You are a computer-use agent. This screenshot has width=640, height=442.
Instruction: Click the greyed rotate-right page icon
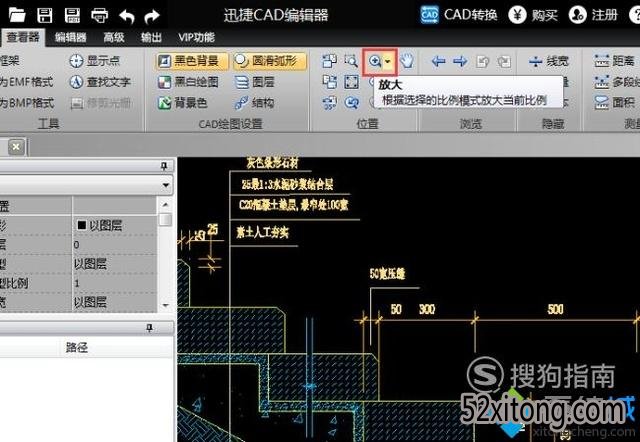(x=504, y=62)
